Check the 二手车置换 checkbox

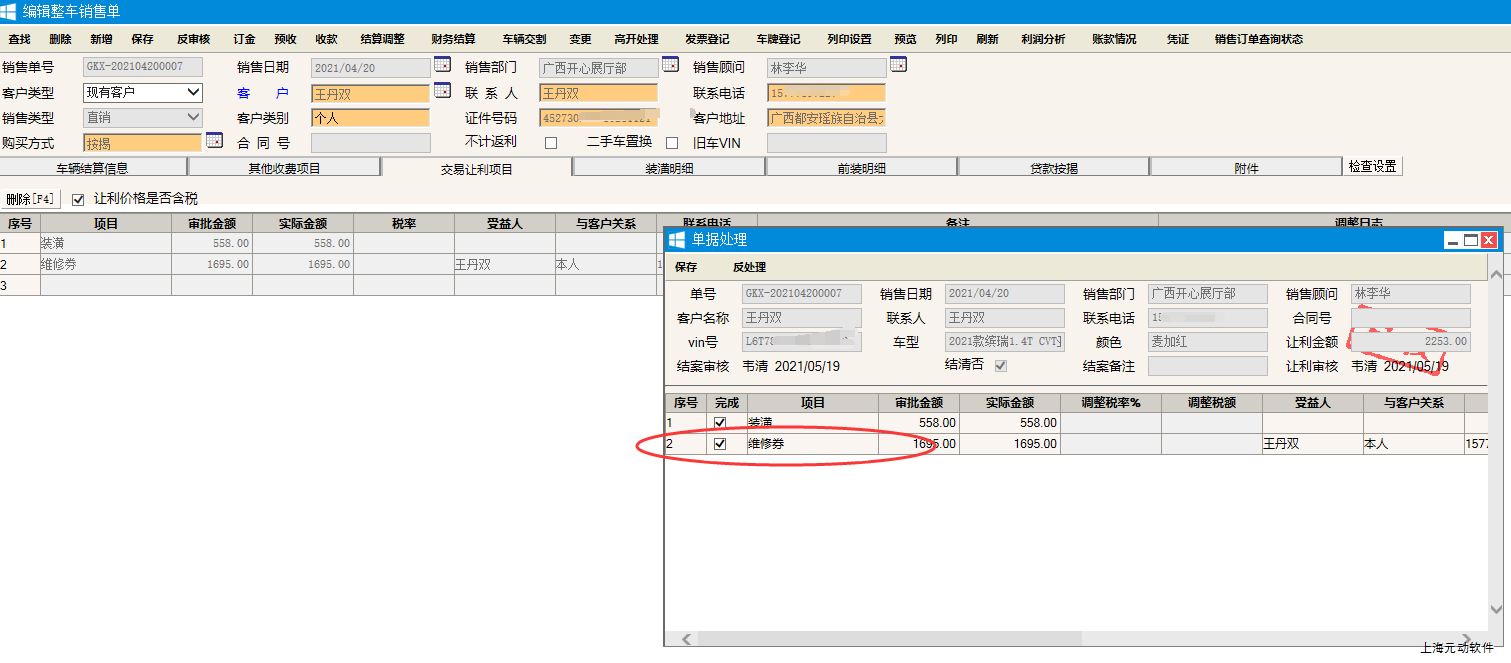click(x=672, y=143)
